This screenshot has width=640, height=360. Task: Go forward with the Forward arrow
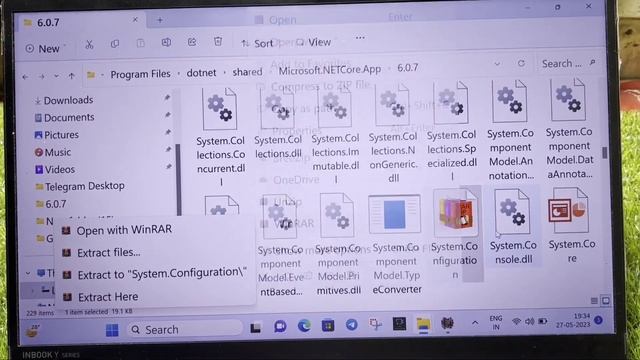pyautogui.click(x=41, y=76)
